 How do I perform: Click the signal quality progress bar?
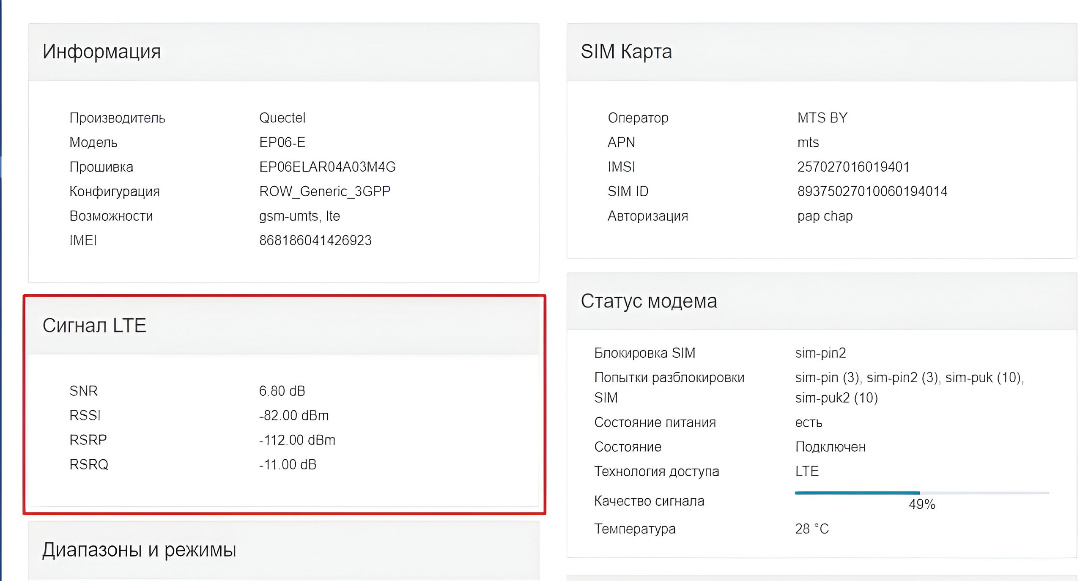tap(921, 492)
